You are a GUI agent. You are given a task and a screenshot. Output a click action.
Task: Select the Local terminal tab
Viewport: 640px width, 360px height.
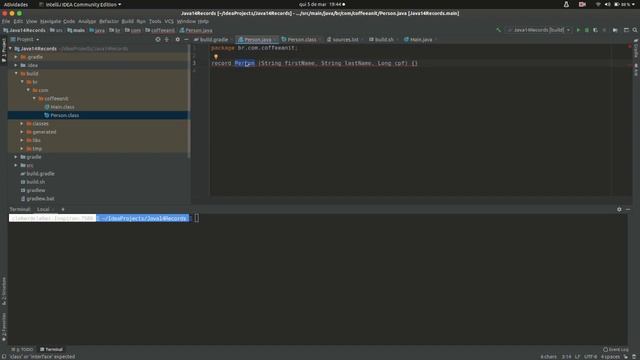pos(43,209)
